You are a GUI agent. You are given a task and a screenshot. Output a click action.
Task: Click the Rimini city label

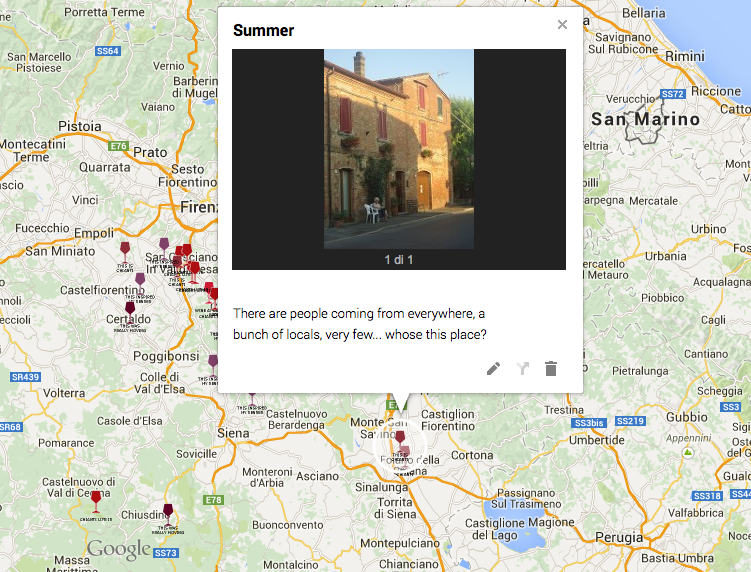[x=685, y=56]
